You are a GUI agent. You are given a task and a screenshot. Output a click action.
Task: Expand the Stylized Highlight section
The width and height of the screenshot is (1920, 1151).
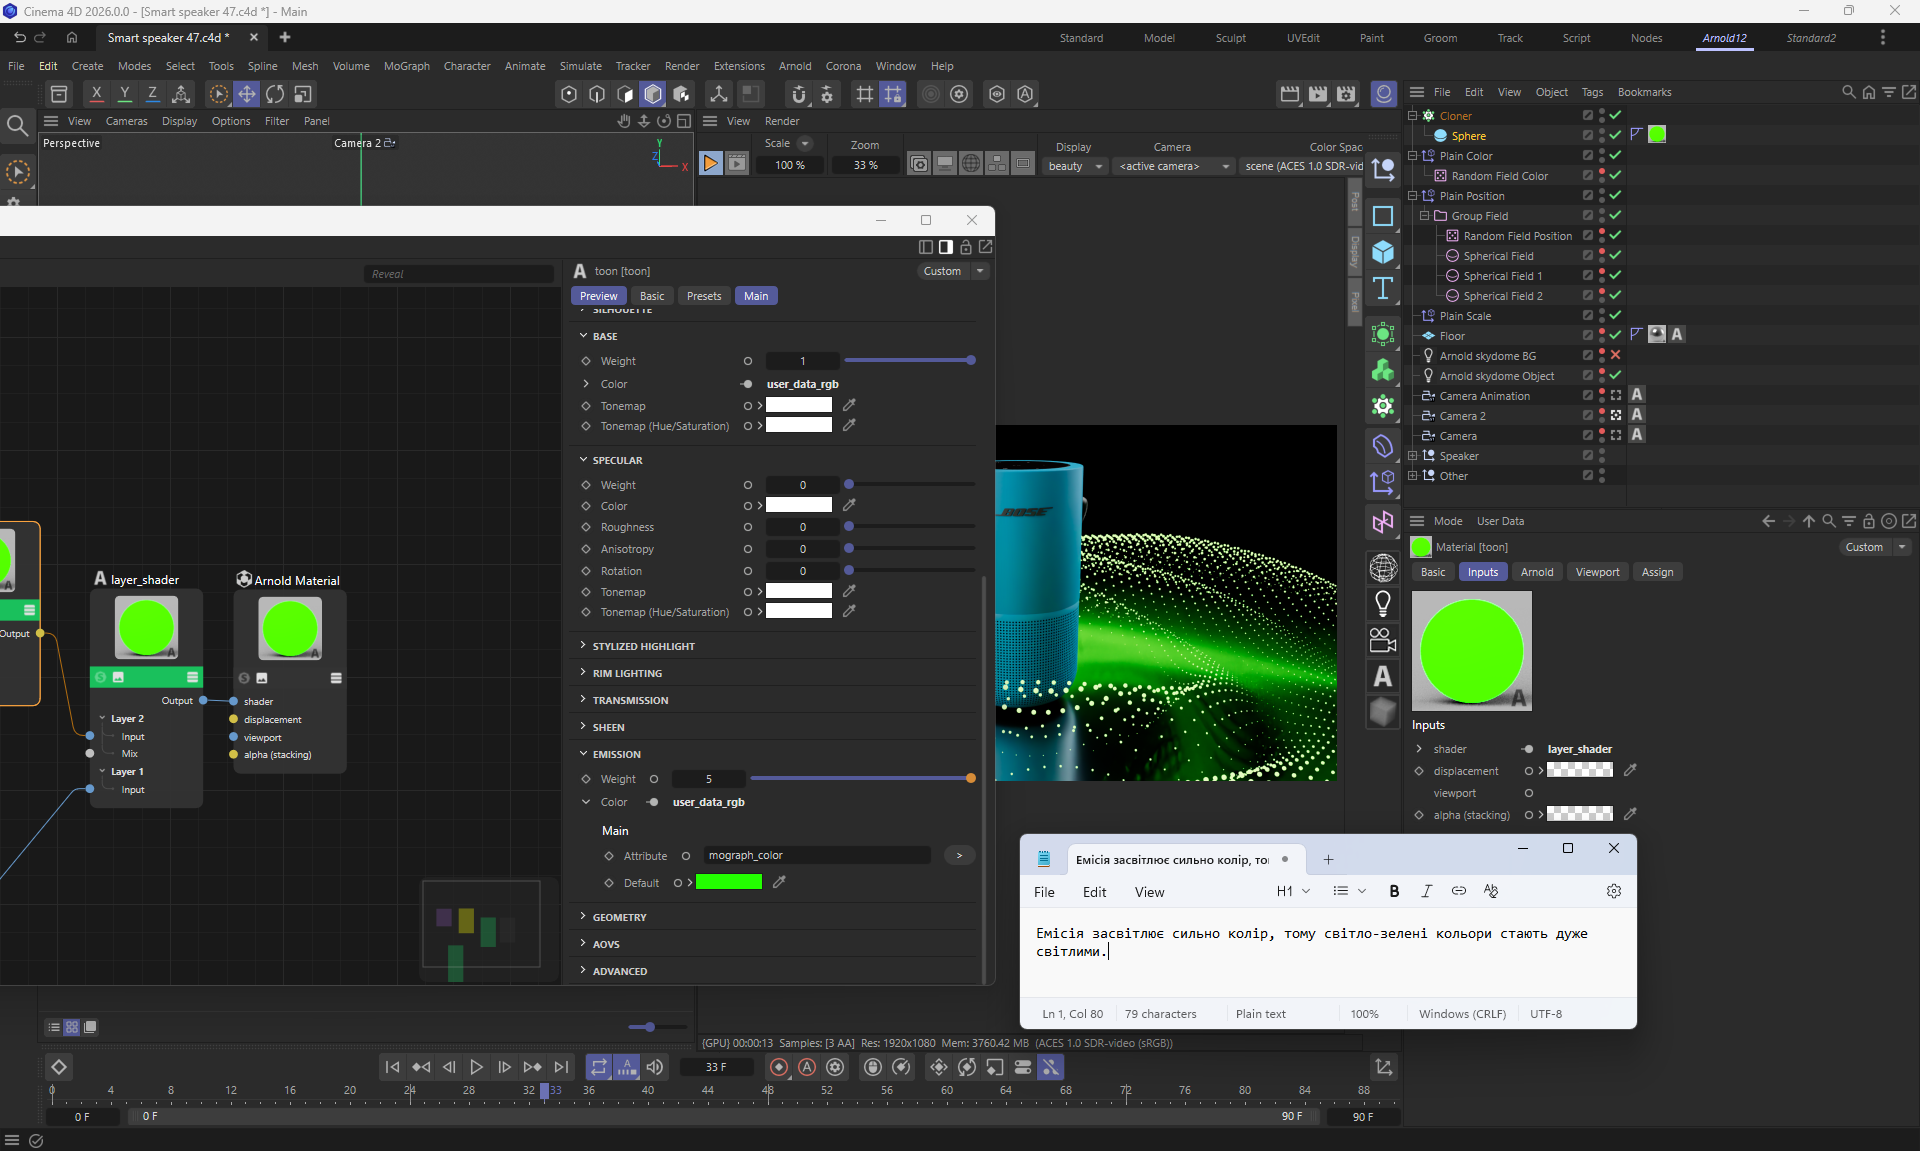tap(643, 646)
